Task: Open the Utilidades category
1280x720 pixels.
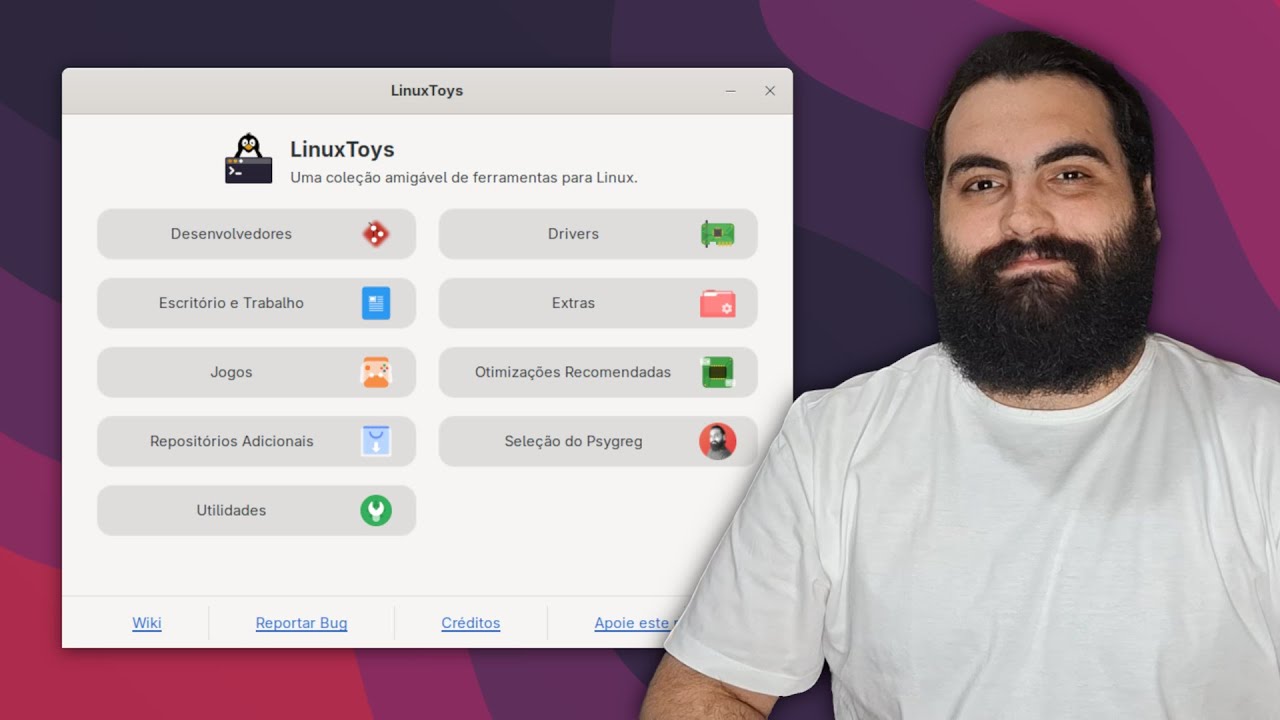Action: tap(256, 510)
